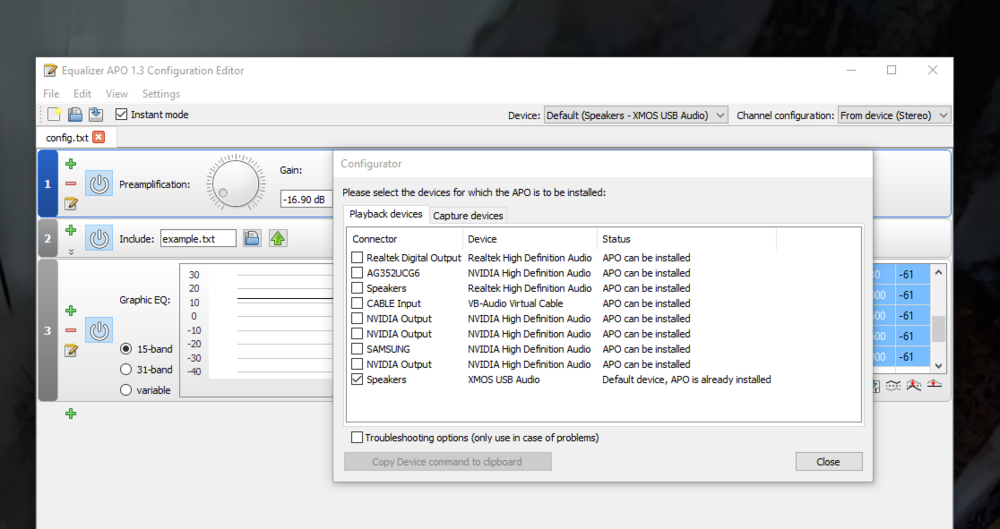Toggle power for the Graphic EQ filter
Screen dimensions: 1000x529
(99, 331)
